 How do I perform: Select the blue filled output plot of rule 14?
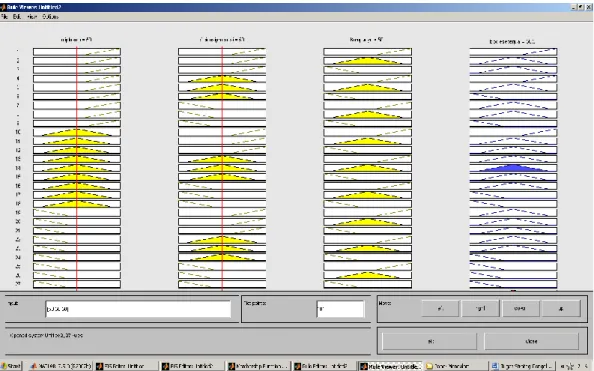[x=513, y=168]
